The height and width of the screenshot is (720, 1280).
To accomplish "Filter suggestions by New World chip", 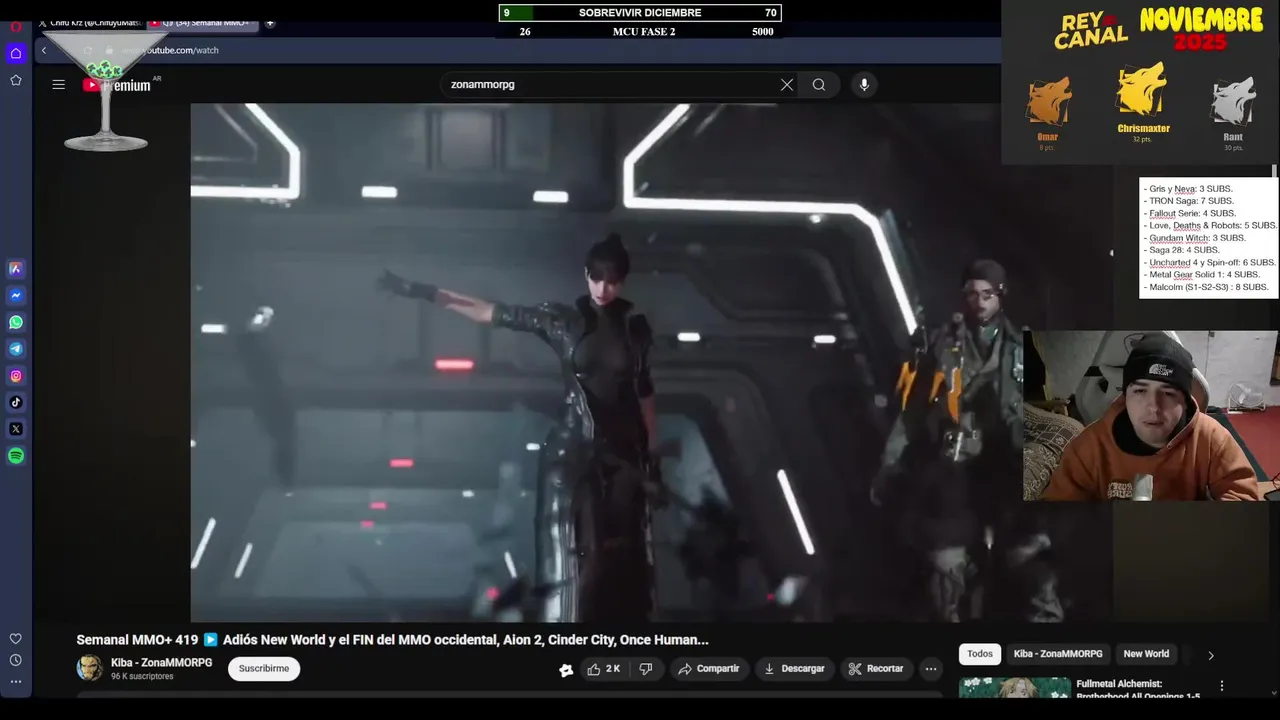I will tap(1146, 654).
